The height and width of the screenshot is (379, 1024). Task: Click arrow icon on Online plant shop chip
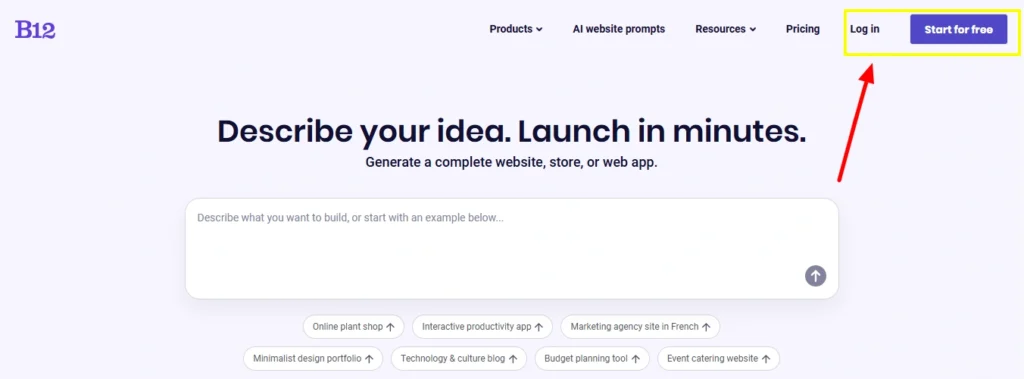pyautogui.click(x=391, y=327)
